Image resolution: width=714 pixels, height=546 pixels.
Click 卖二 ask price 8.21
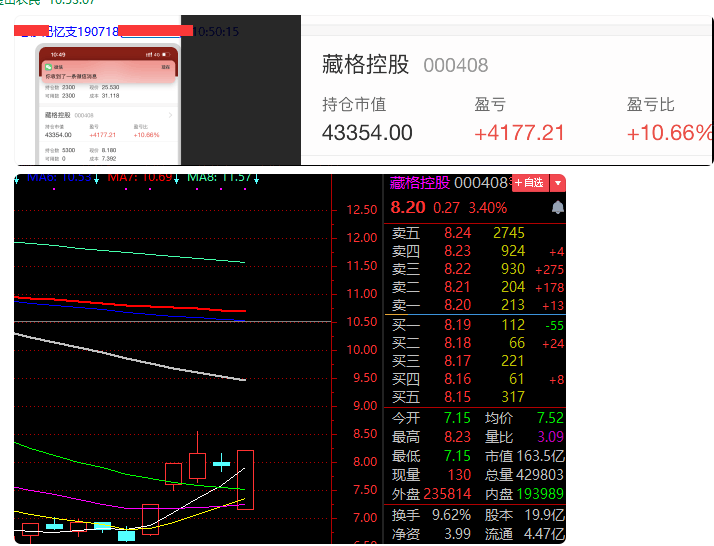(x=458, y=287)
